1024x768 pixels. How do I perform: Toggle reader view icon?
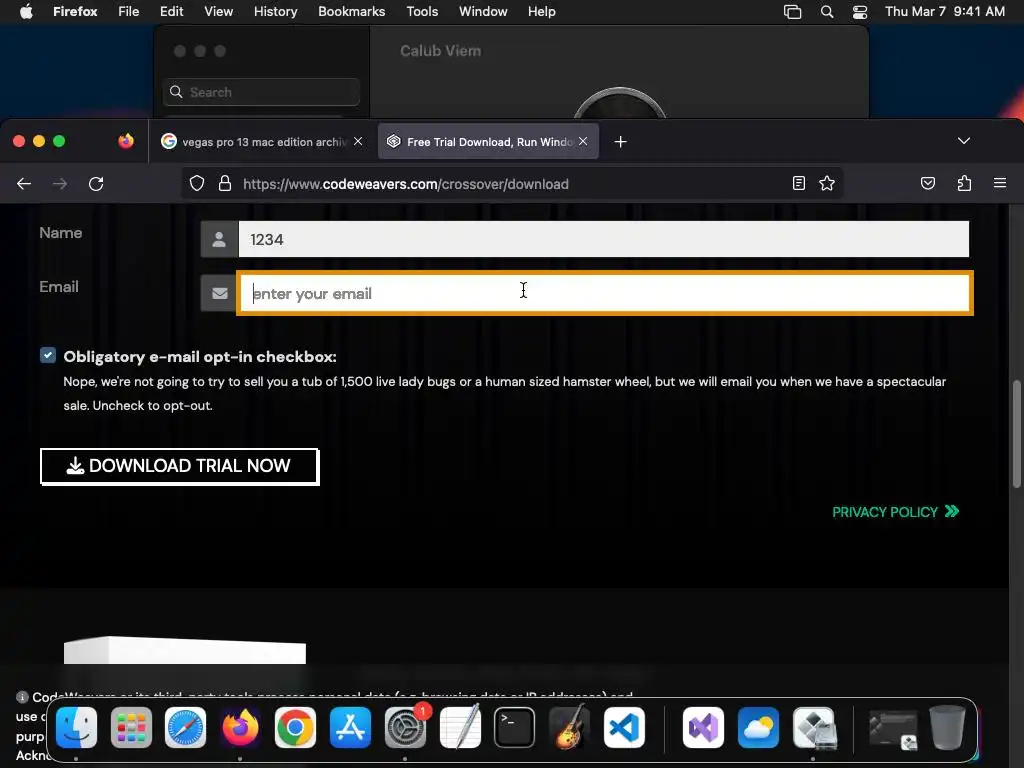[x=799, y=184]
